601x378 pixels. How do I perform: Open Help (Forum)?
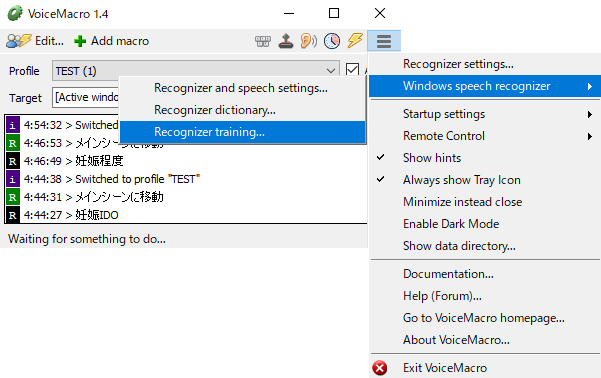485,296
